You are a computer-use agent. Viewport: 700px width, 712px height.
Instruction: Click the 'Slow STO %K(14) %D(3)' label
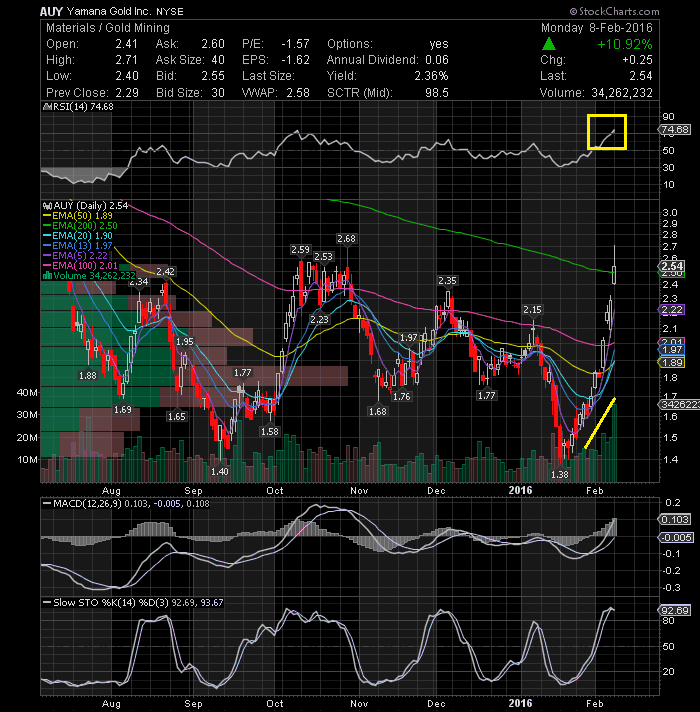111,603
